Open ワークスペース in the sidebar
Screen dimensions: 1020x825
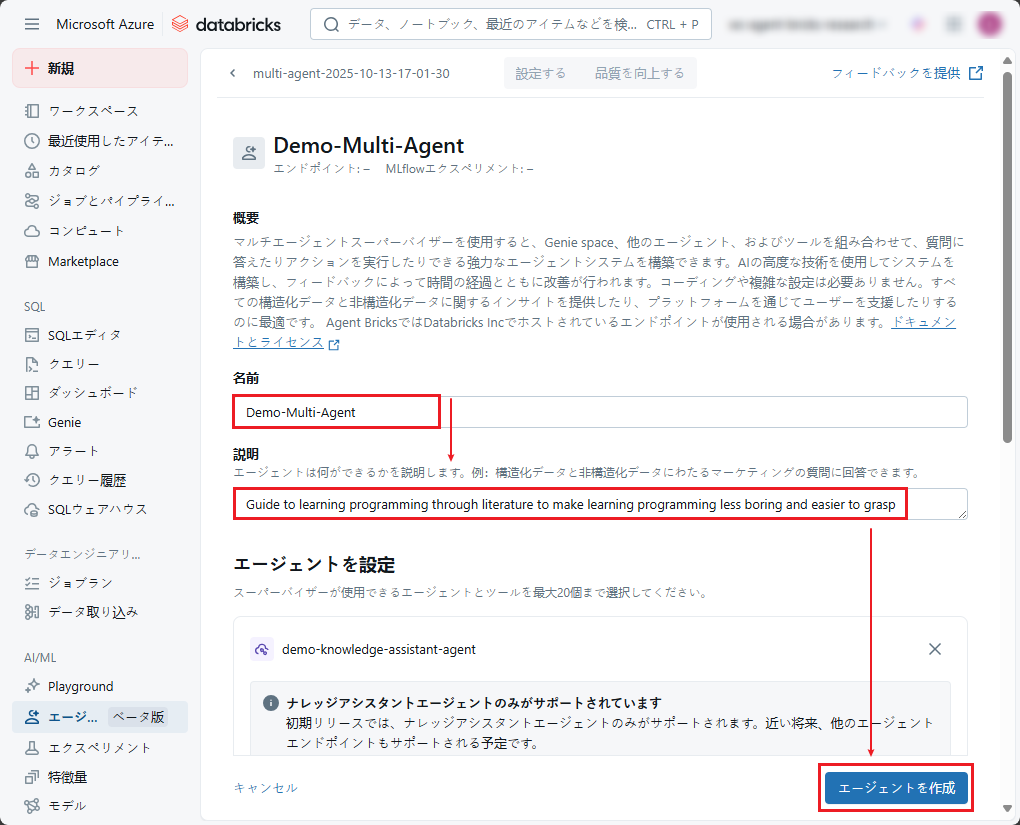pos(93,111)
